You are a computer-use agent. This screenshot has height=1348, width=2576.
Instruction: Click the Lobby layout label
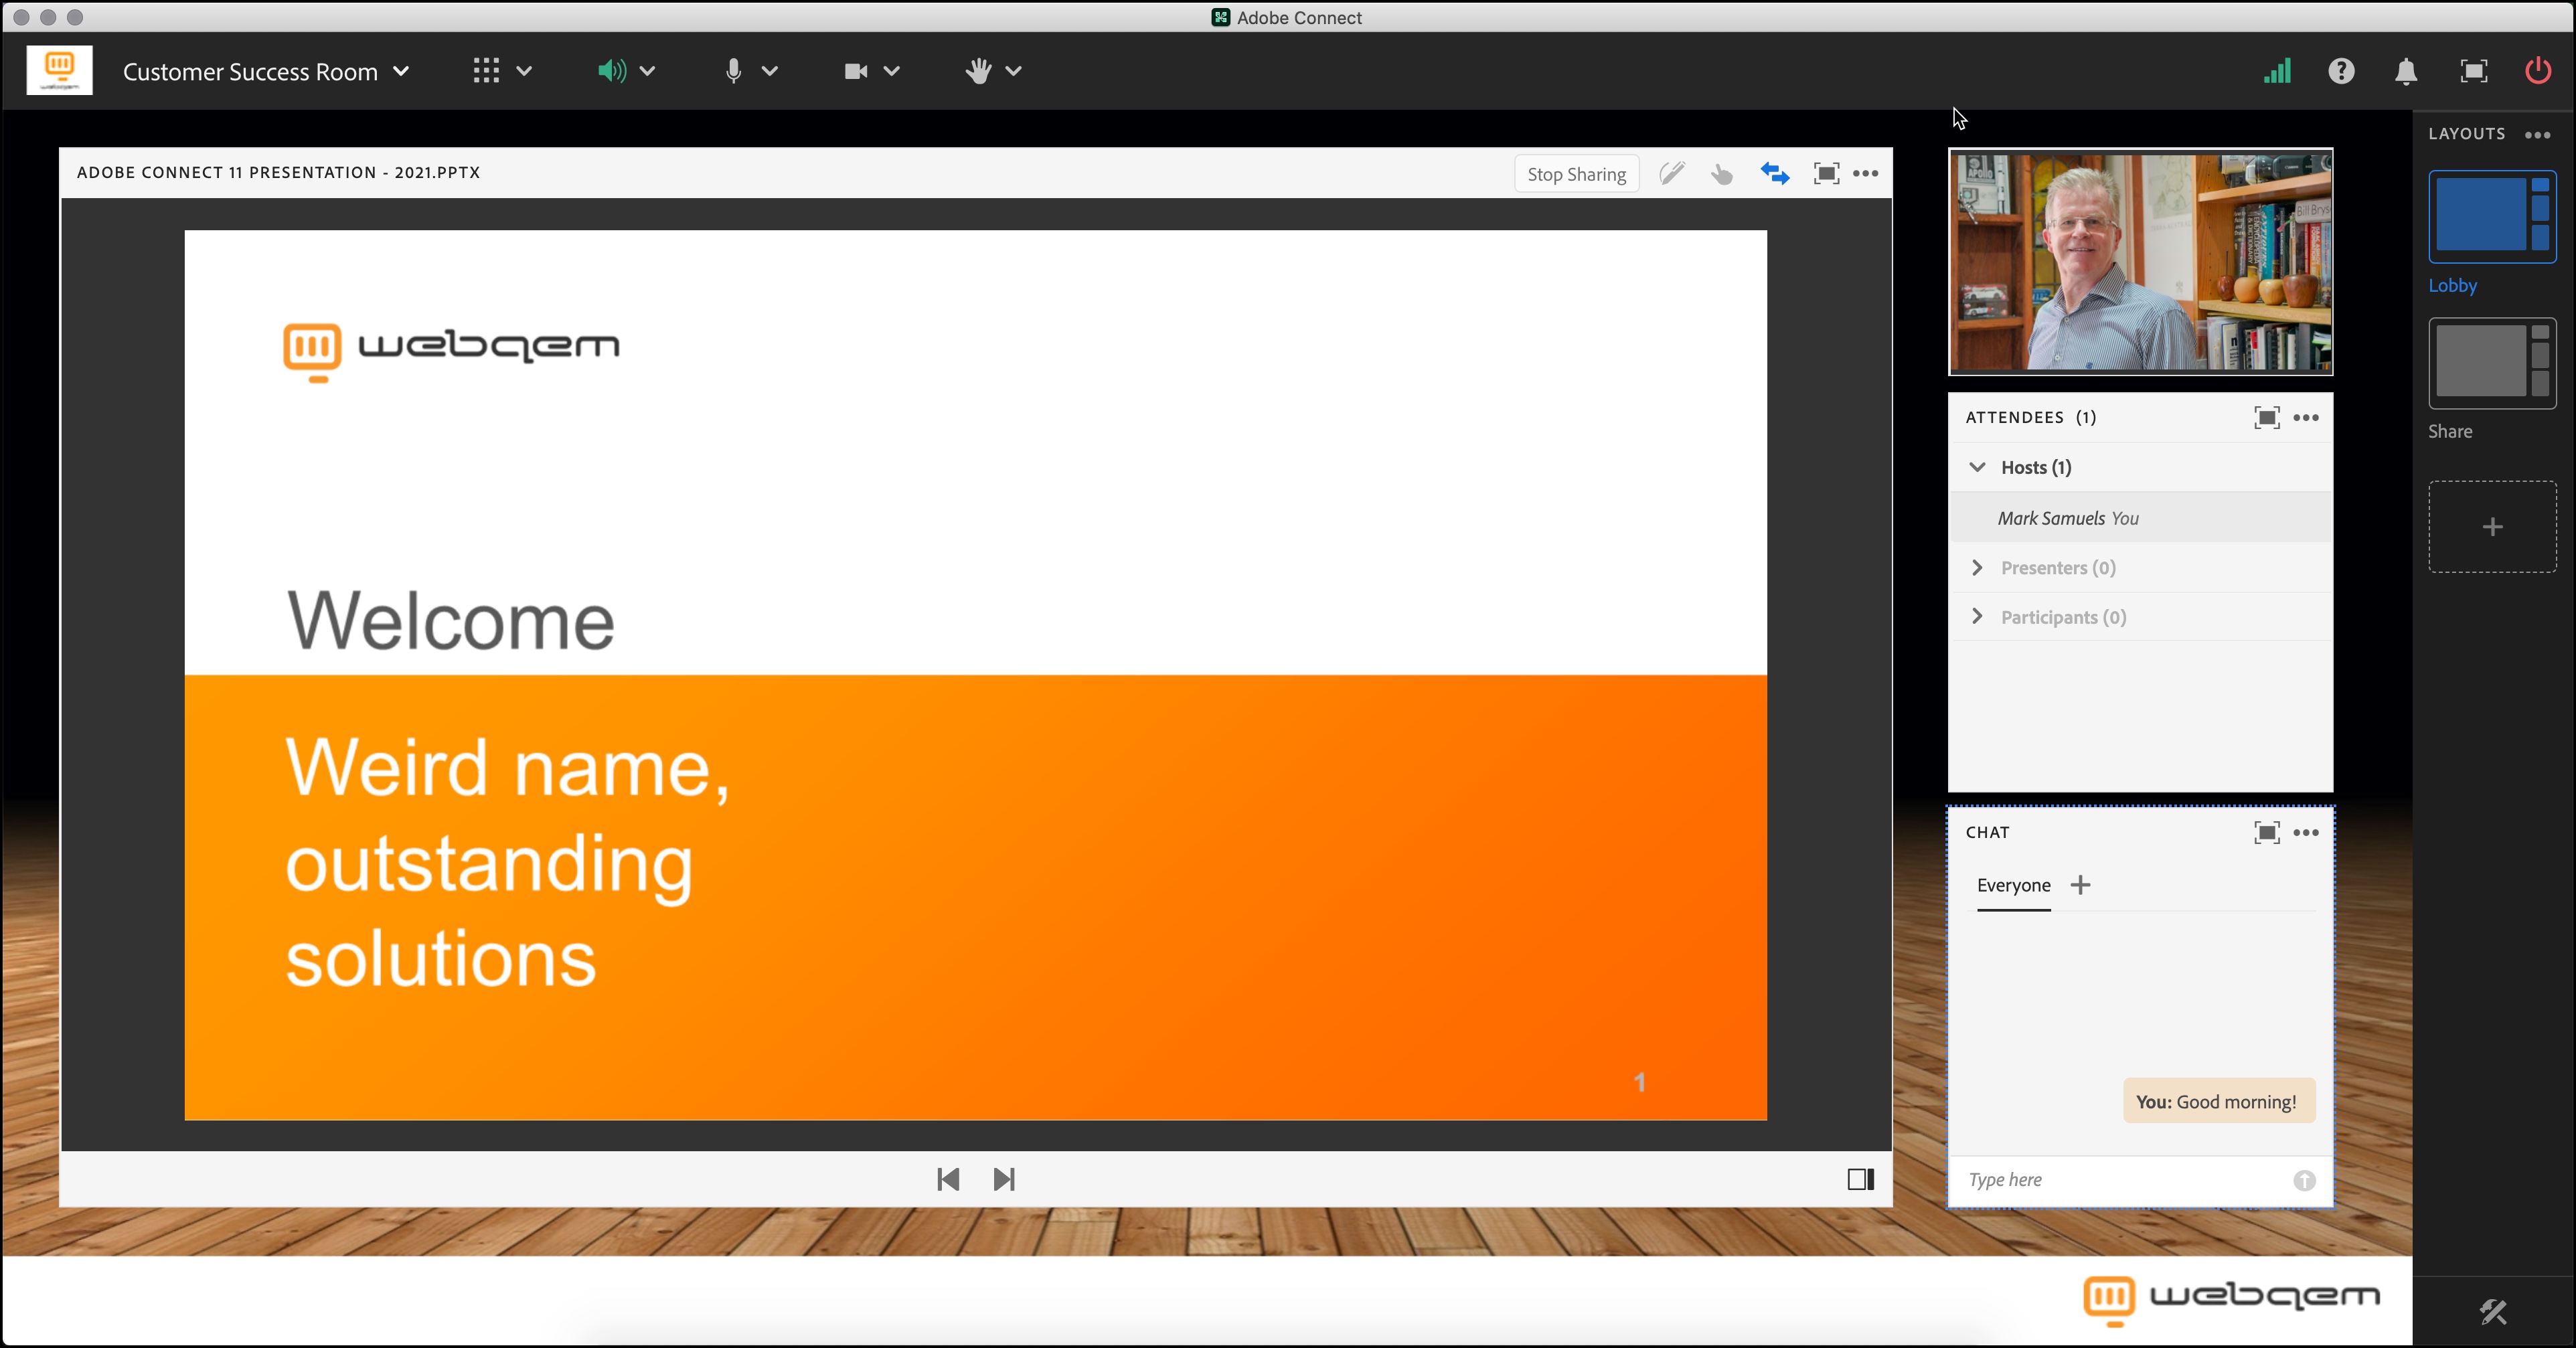pyautogui.click(x=2453, y=285)
